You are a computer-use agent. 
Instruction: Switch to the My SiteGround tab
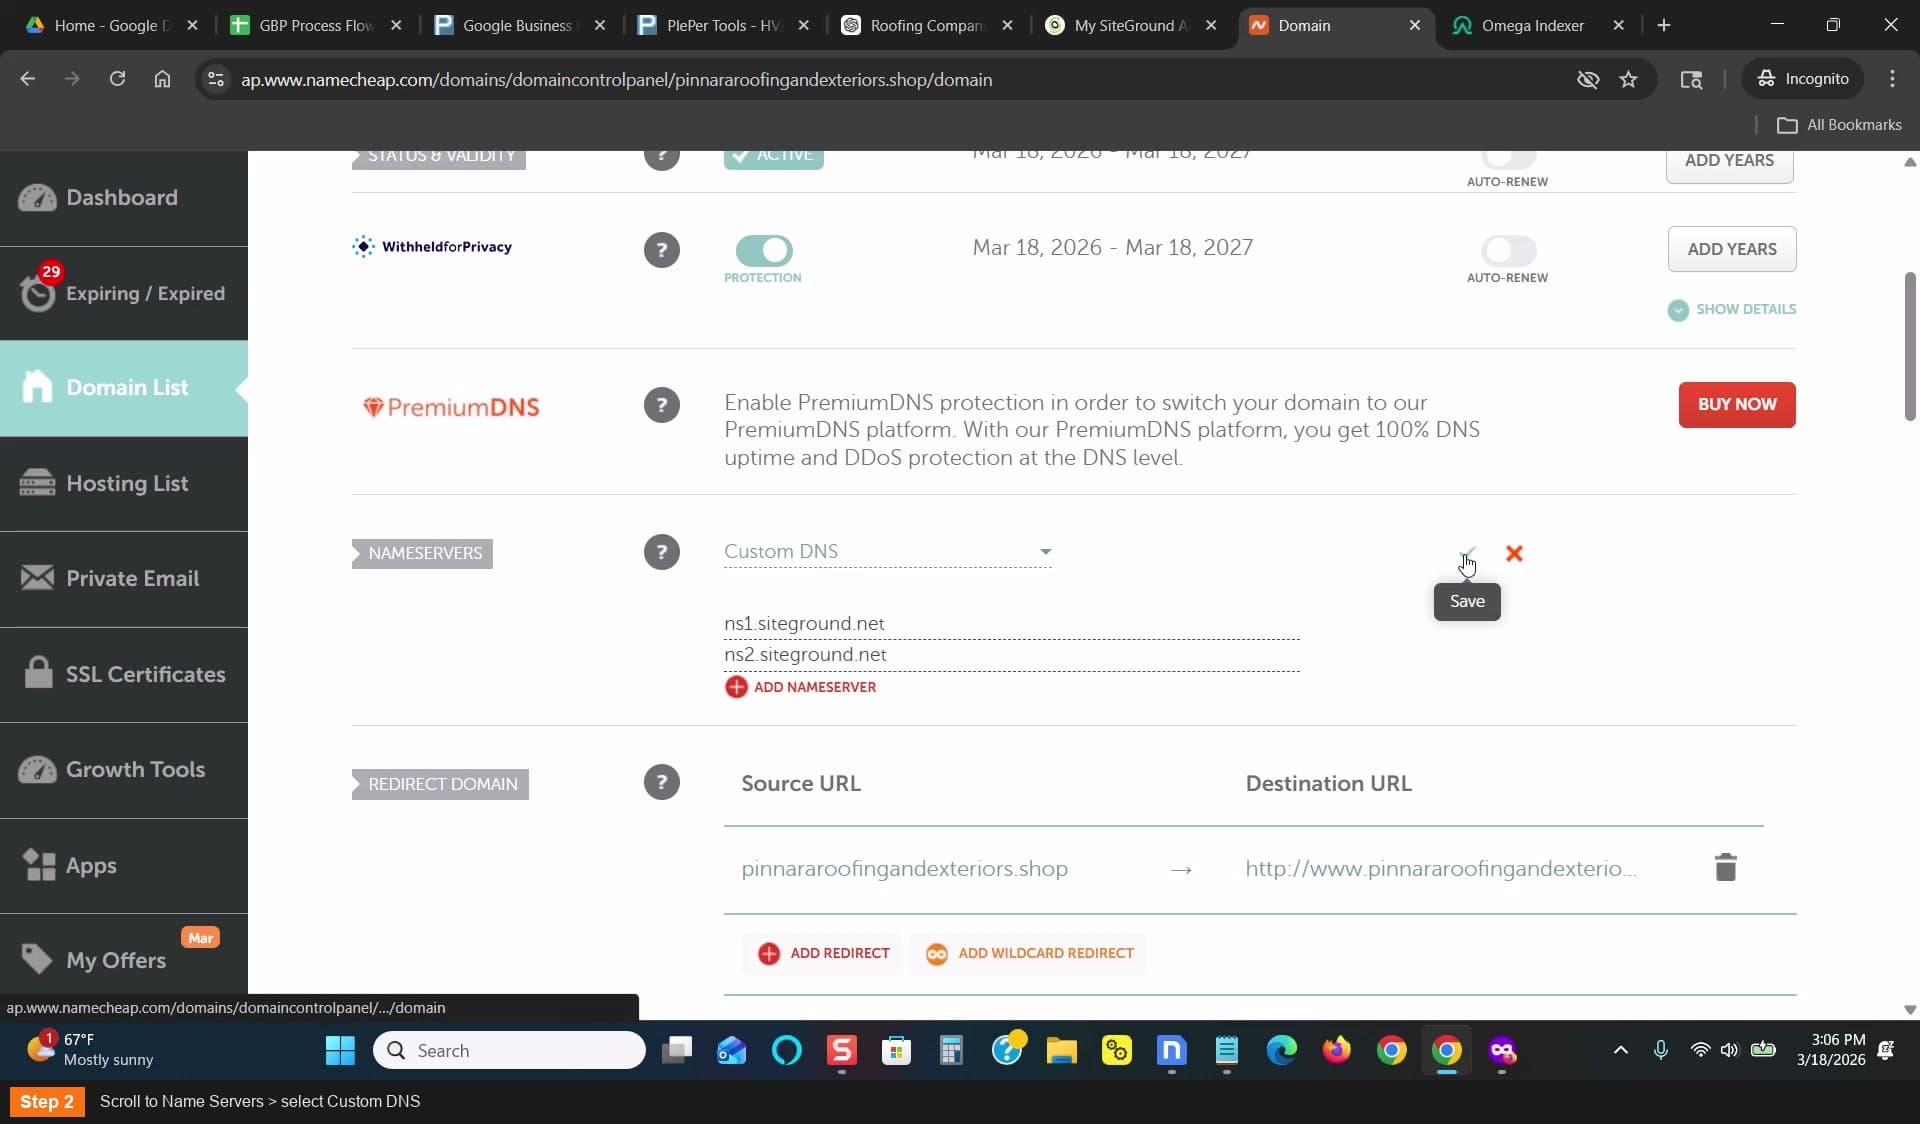click(x=1130, y=25)
